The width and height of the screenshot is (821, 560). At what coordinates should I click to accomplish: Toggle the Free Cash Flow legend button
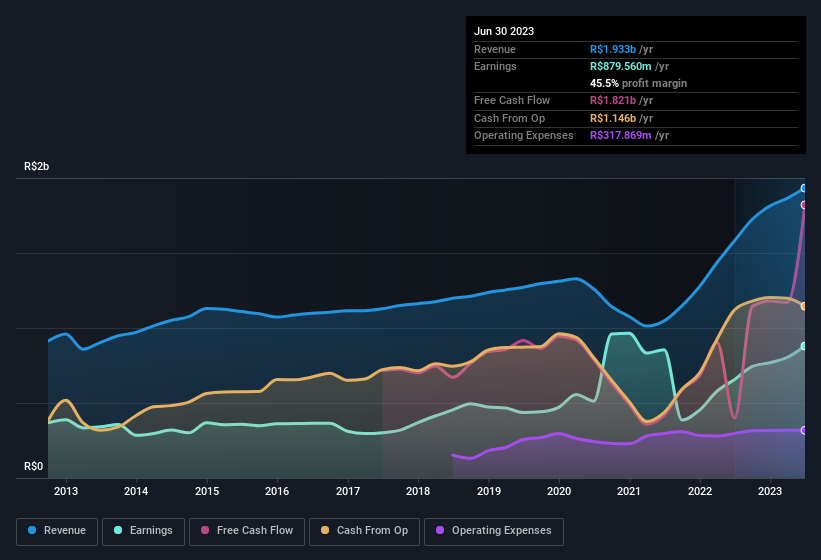[247, 532]
